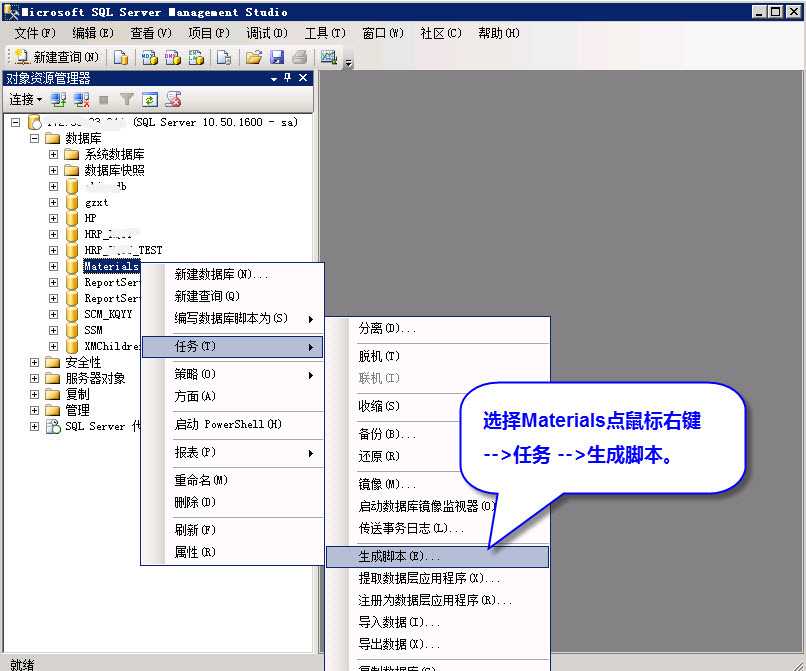This screenshot has width=806, height=671.
Task: Click the Save floppy disk icon
Action: [x=277, y=57]
